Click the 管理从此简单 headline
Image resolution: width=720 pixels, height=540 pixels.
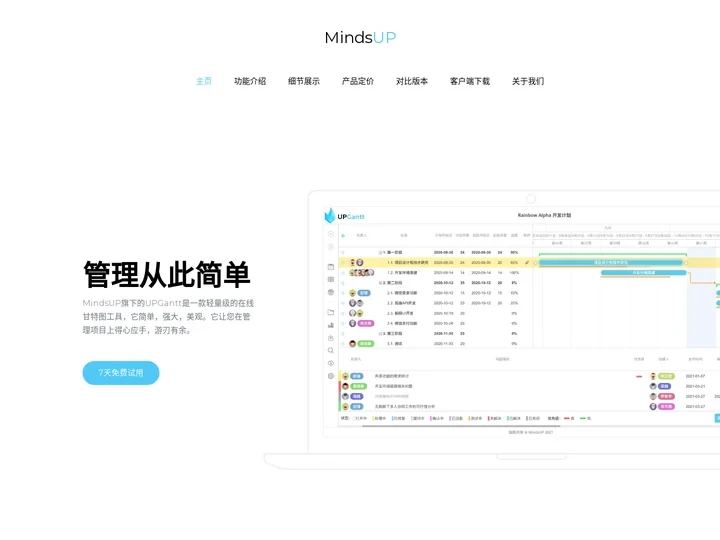[167, 275]
